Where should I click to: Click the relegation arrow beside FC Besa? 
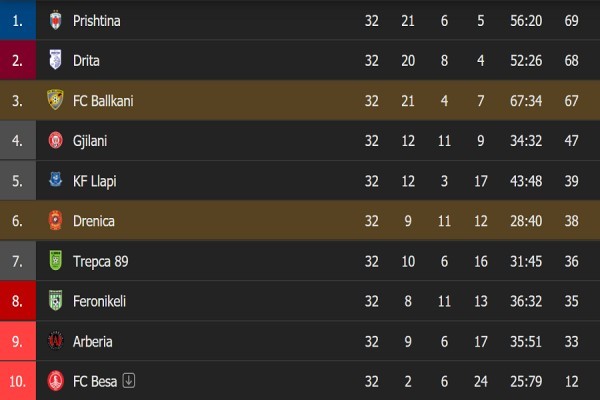click(128, 381)
